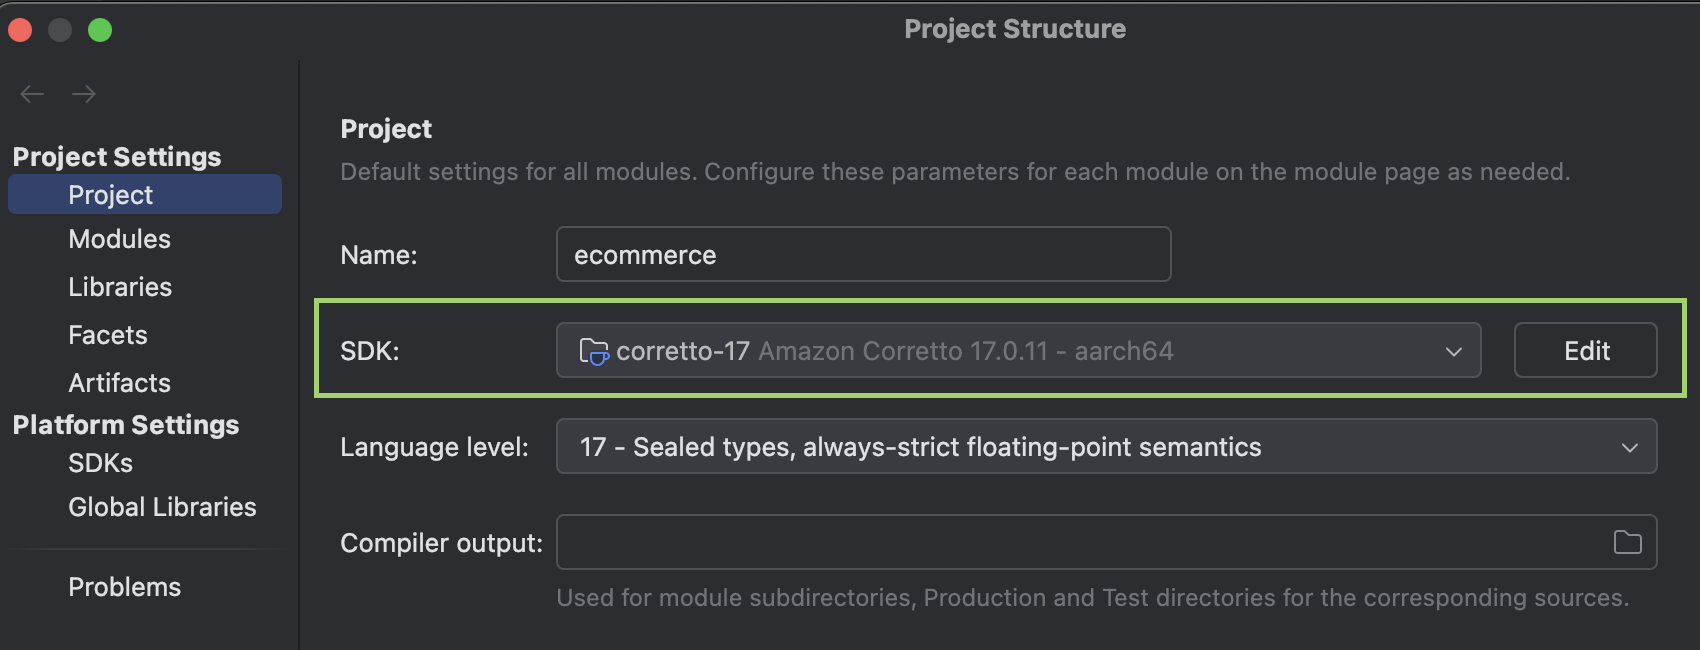This screenshot has width=1700, height=650.
Task: Click the red close window button
Action: point(20,30)
